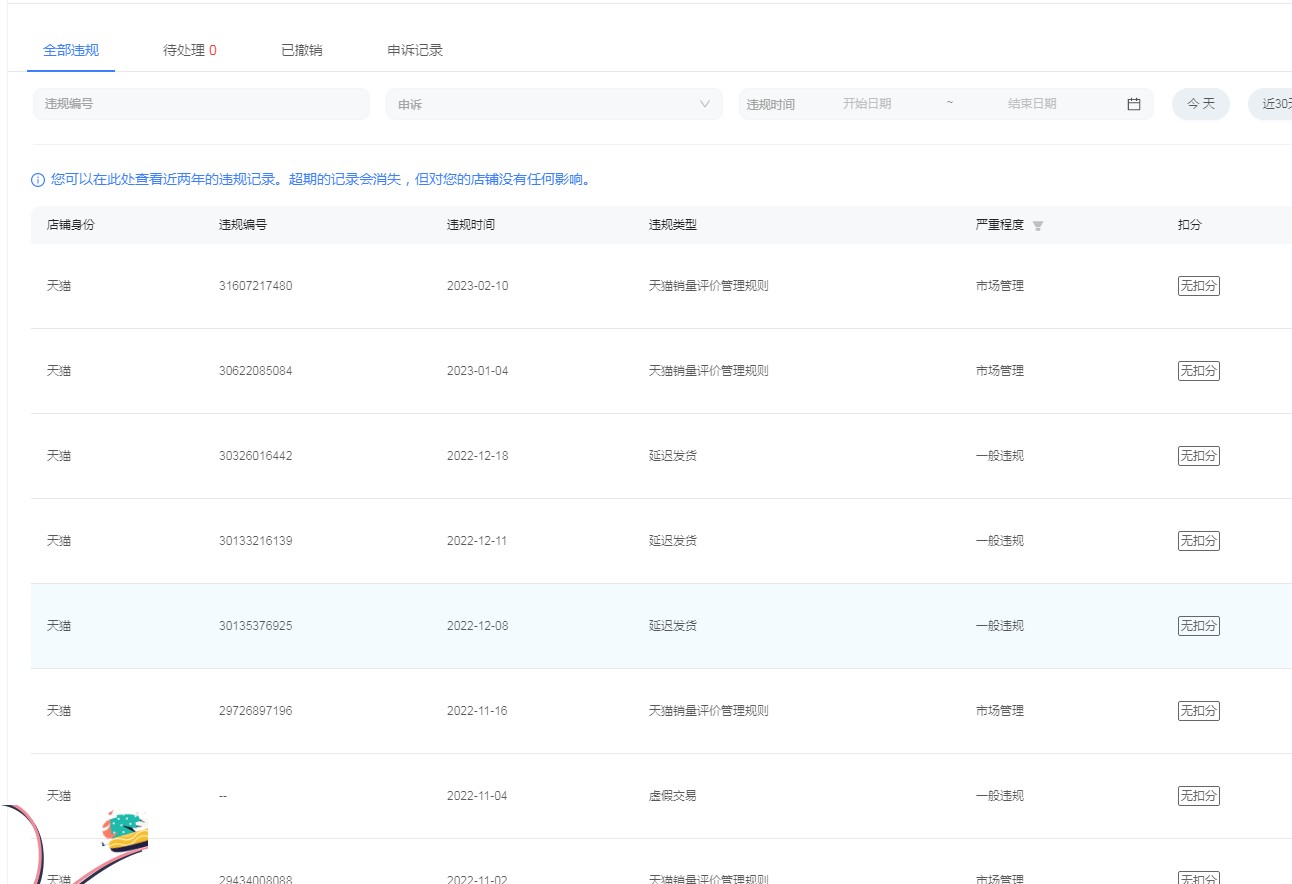Set the 结束日期 end date field
The image size is (1292, 884).
point(1032,104)
